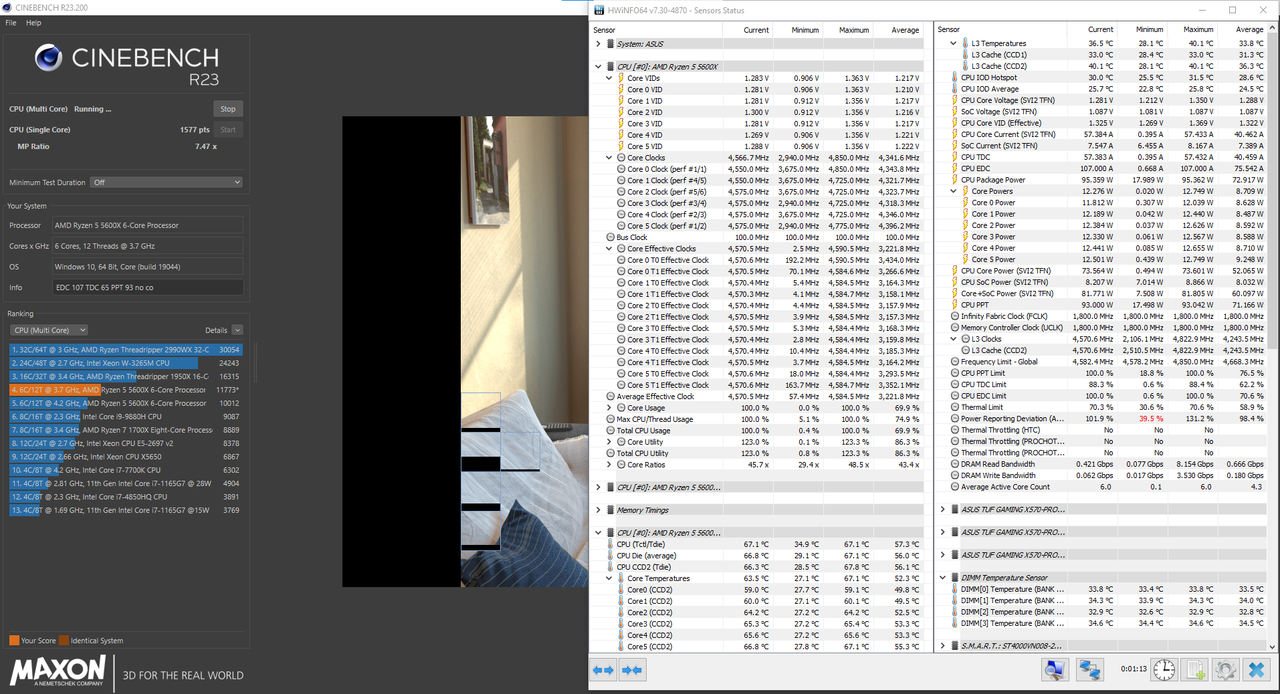The width and height of the screenshot is (1280, 694).
Task: Click the MAXON logo
Action: (58, 672)
